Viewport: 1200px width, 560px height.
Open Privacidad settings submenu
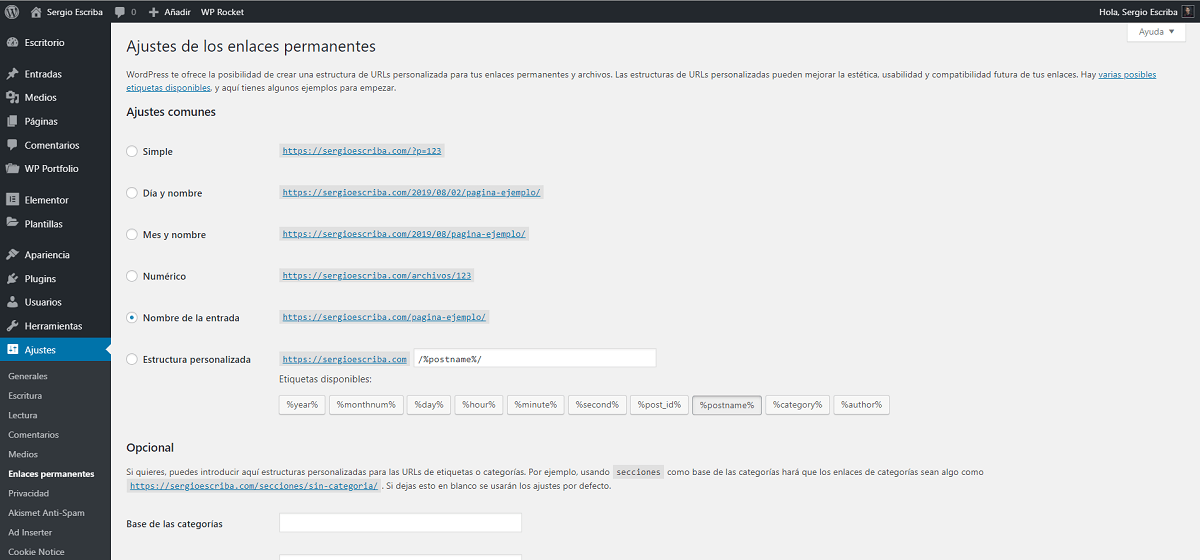28,494
